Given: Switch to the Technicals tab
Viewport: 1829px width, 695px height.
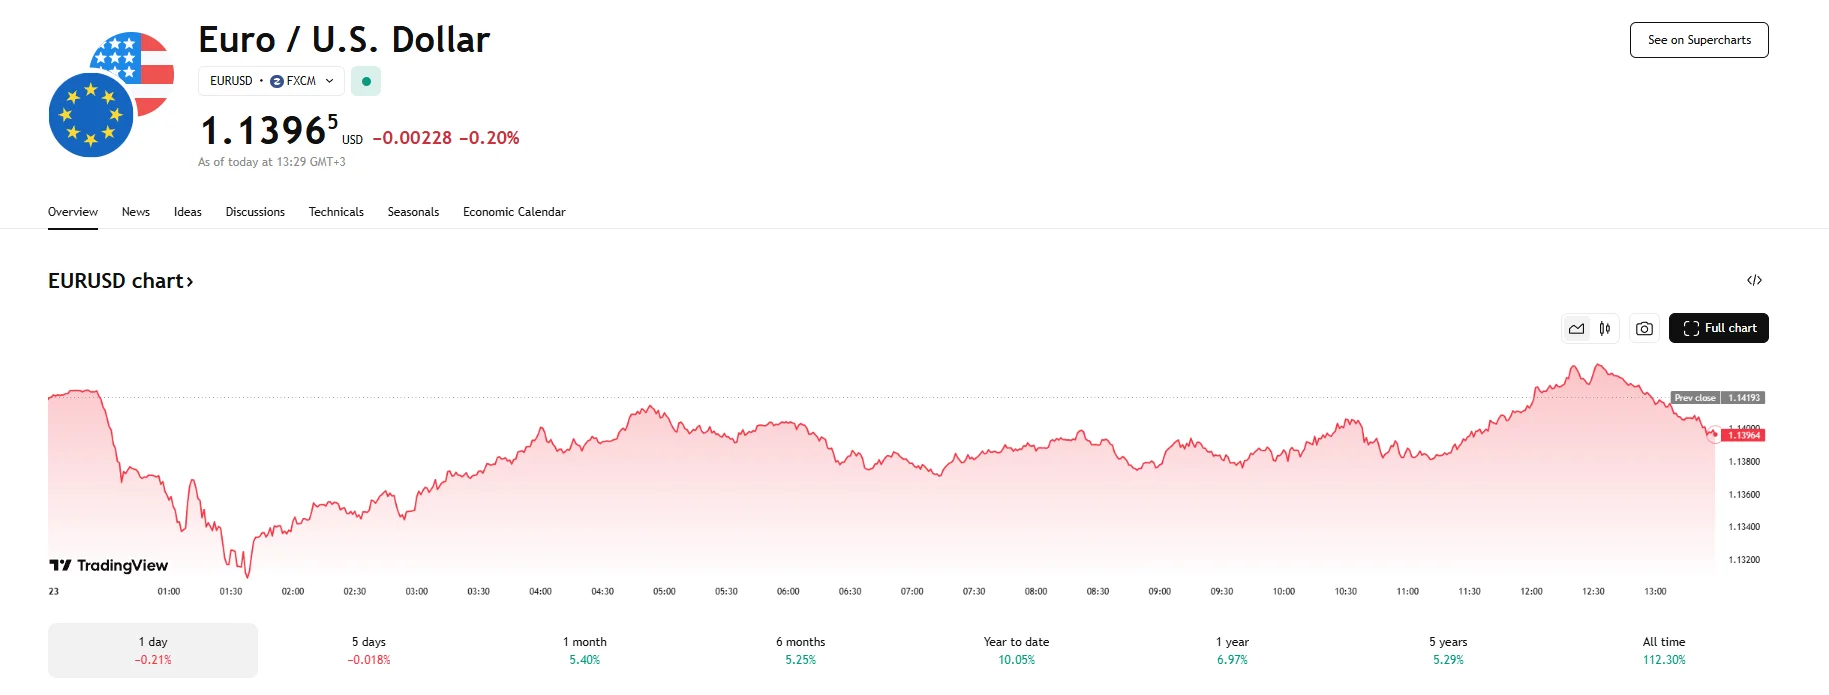Looking at the screenshot, I should click(x=336, y=212).
